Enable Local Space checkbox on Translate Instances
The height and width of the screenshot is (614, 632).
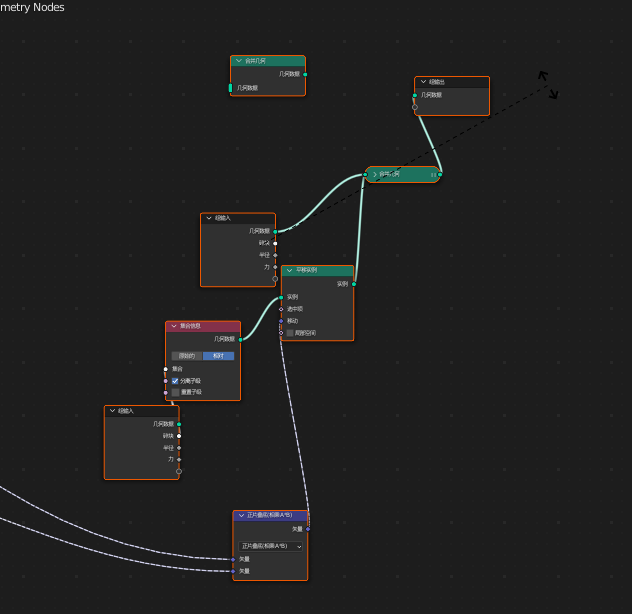[291, 333]
